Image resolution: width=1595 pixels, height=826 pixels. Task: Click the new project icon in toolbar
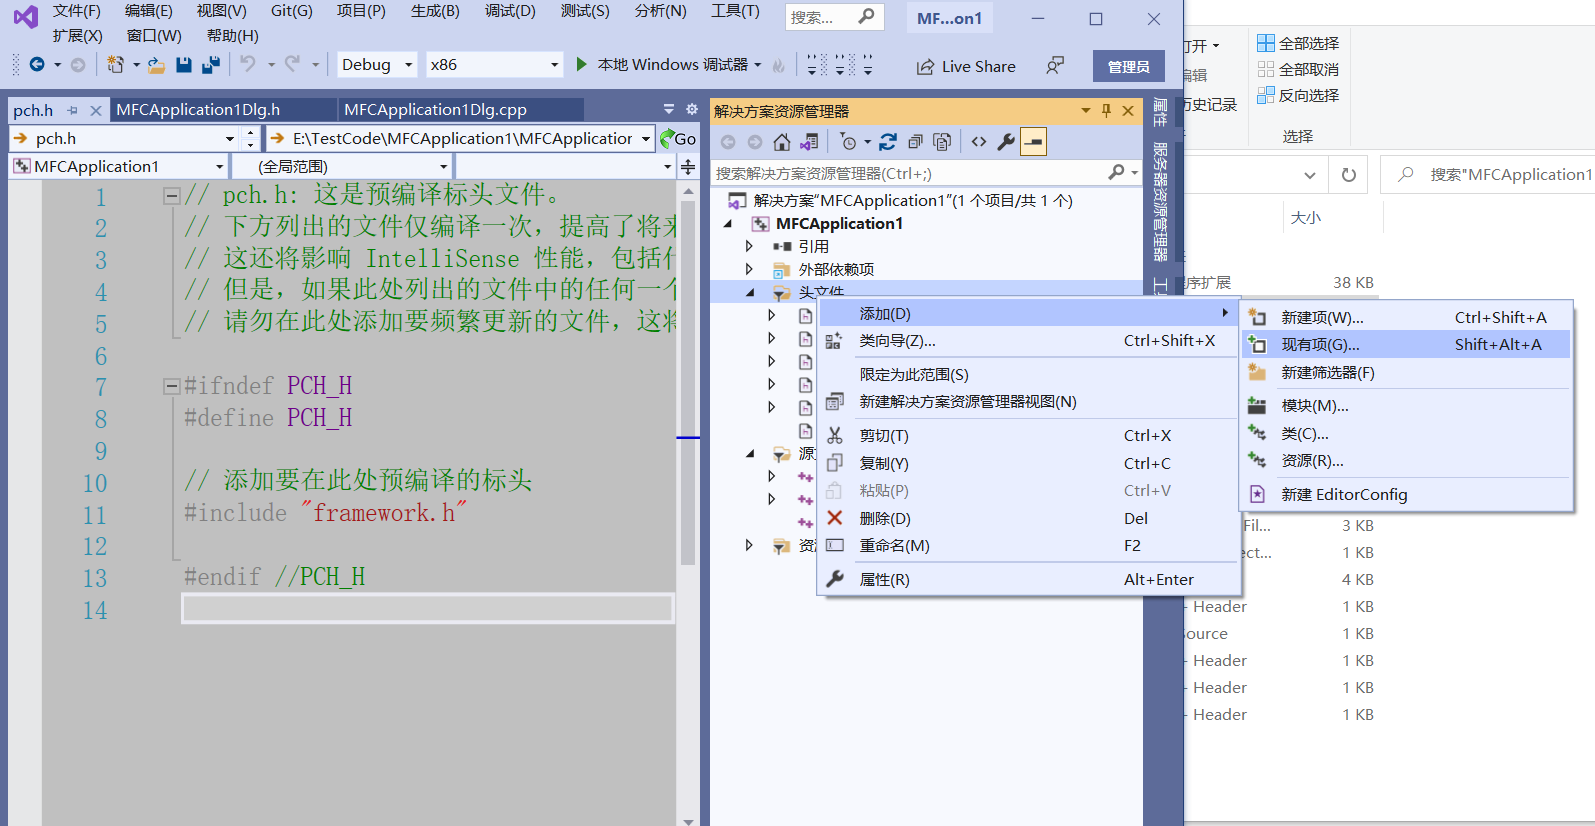(x=115, y=65)
